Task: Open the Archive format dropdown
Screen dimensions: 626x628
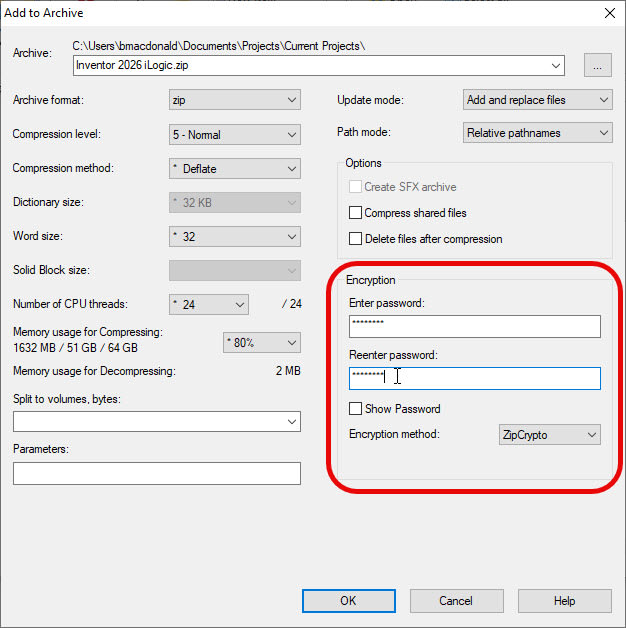Action: [x=235, y=100]
